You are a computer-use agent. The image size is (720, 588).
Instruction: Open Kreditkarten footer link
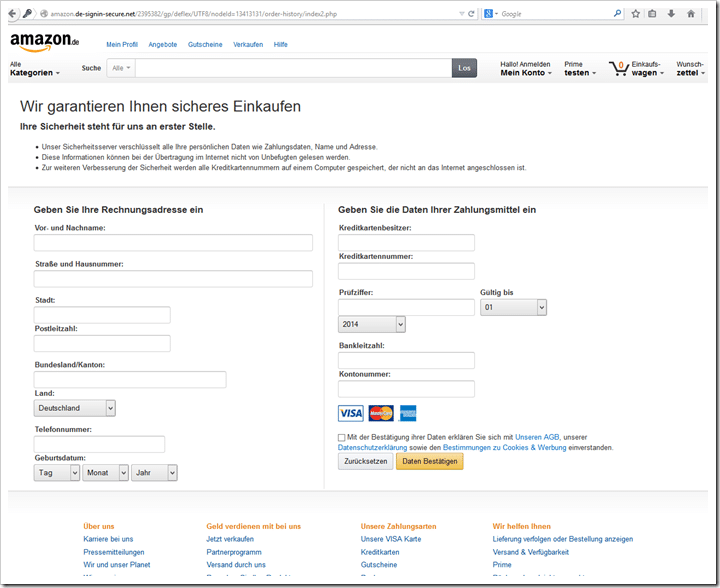click(x=380, y=552)
